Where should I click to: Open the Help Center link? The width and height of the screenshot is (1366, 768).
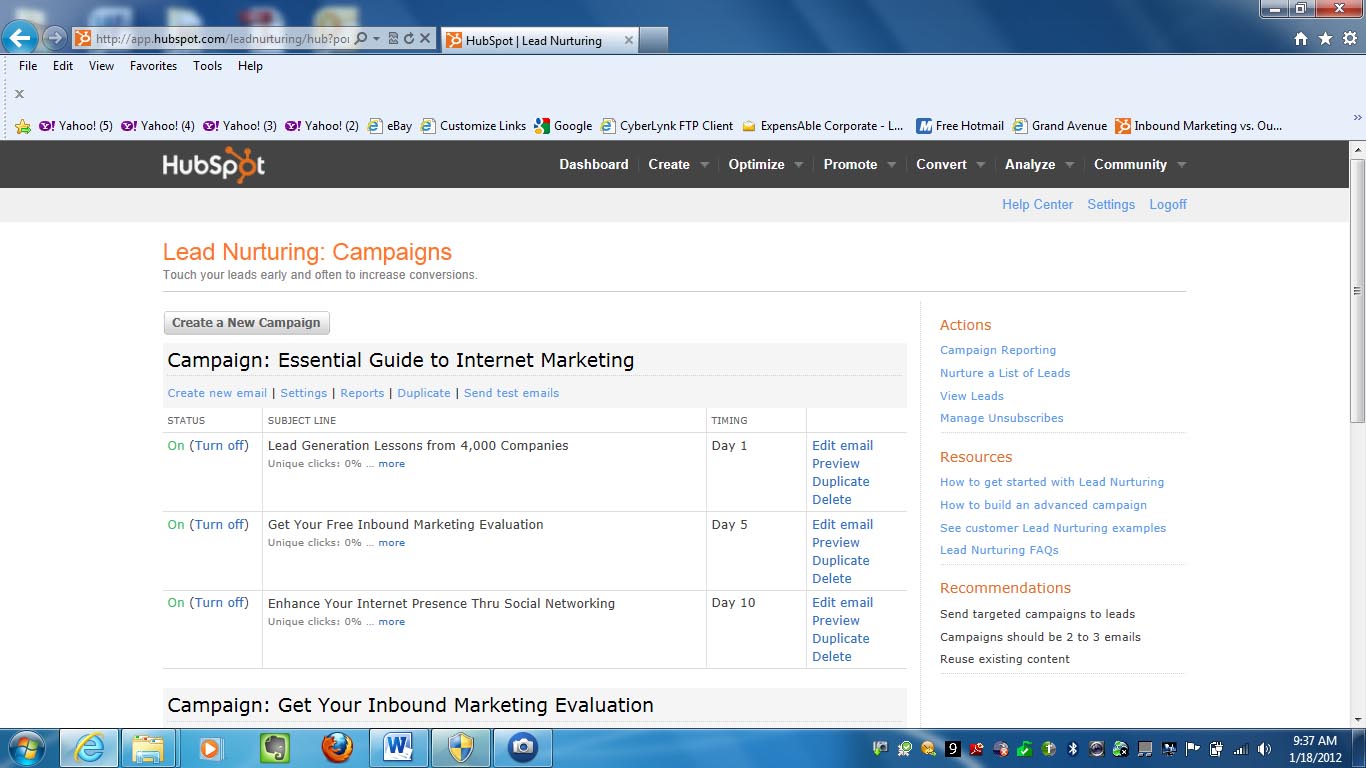(x=1037, y=205)
